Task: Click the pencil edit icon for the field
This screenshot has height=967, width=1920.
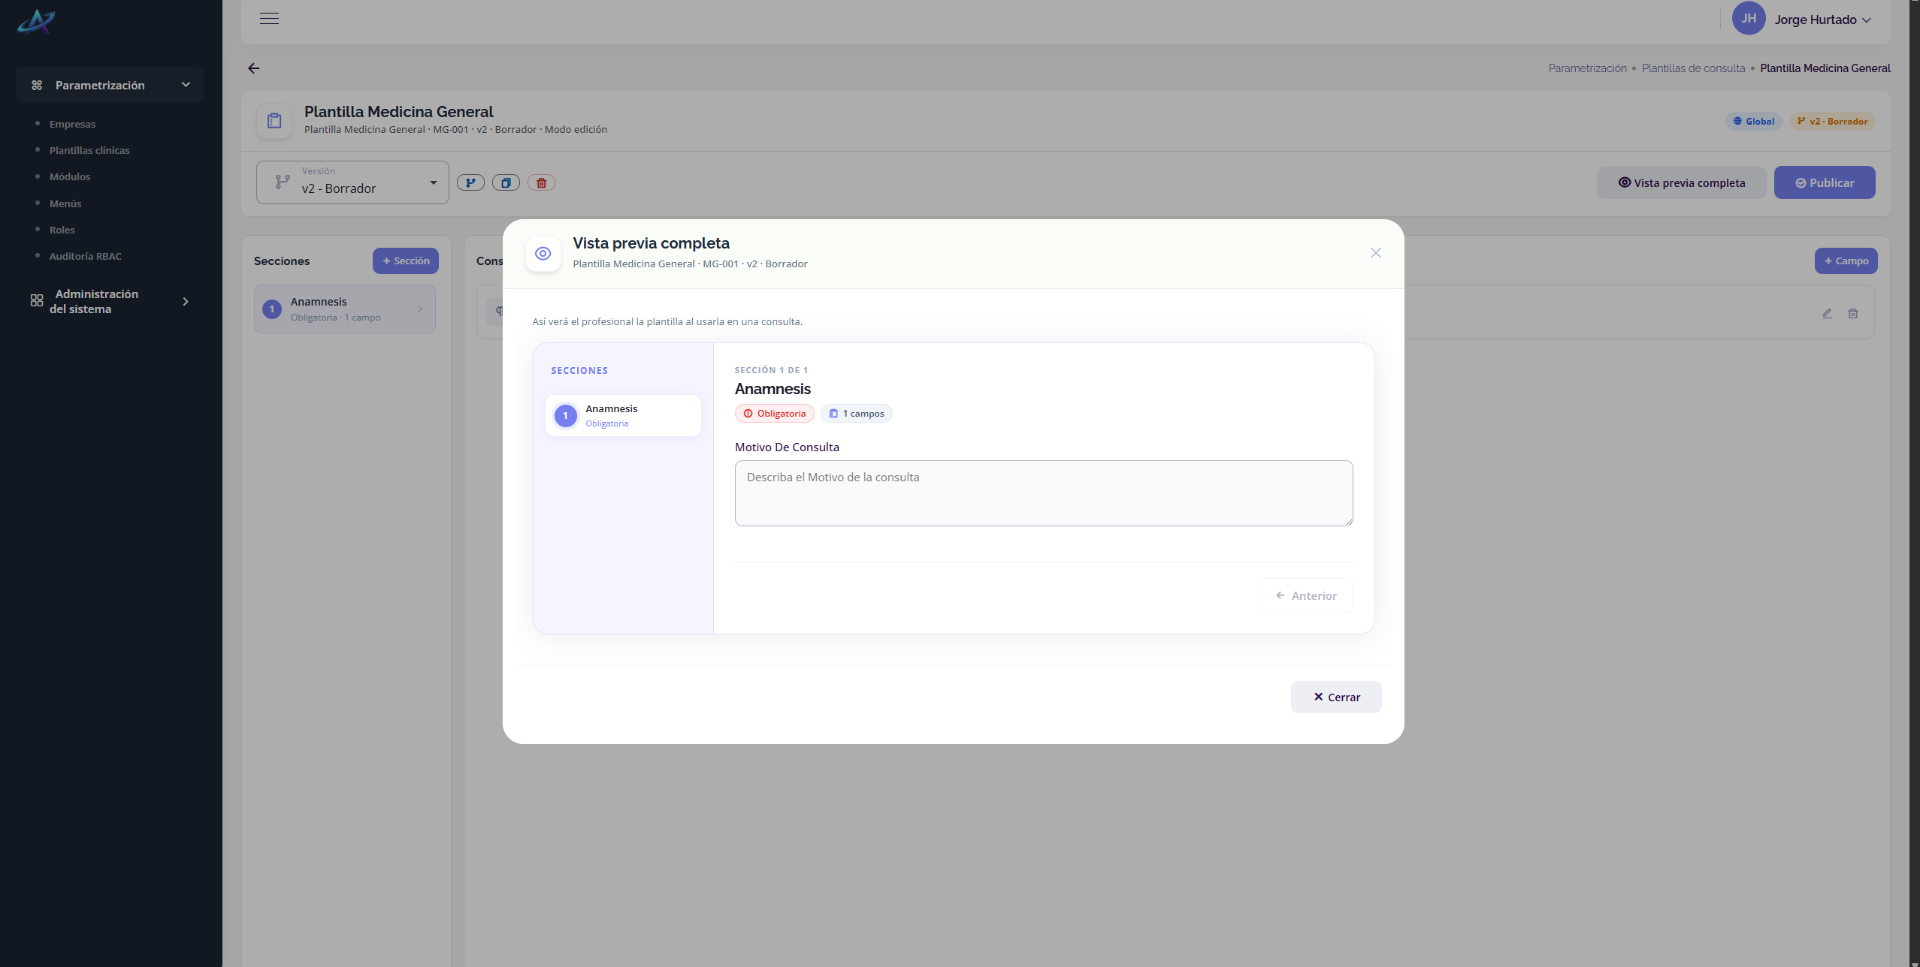Action: click(x=1827, y=313)
